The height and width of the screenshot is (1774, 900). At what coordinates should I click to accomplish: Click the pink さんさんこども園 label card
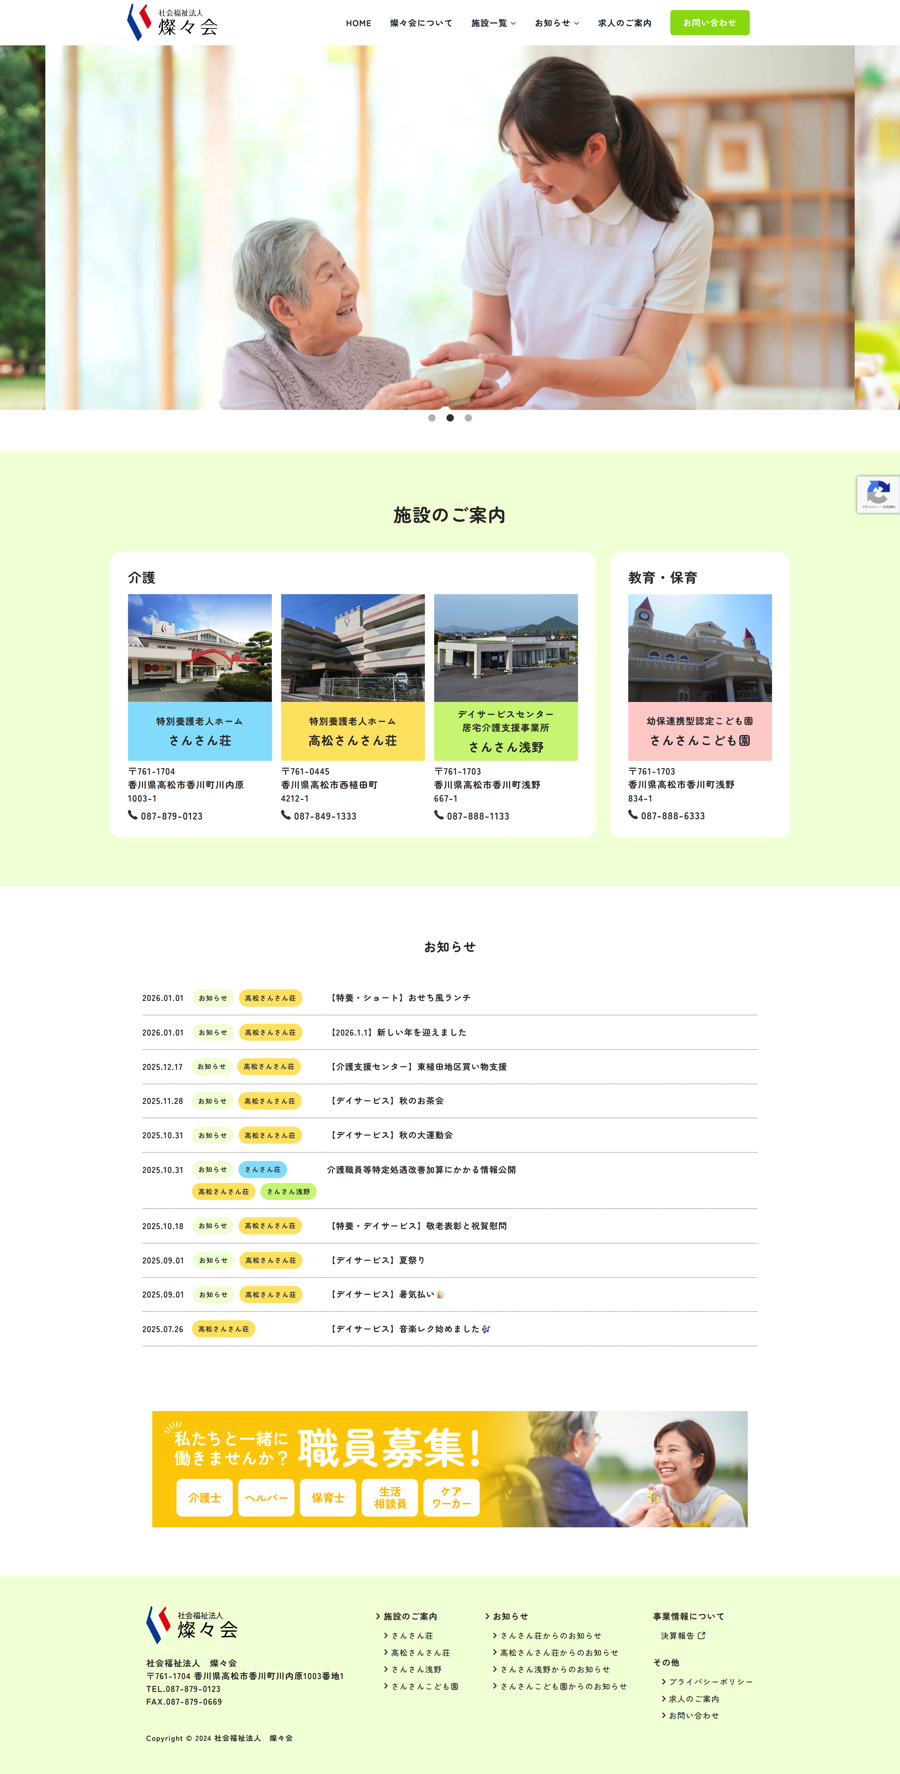(700, 731)
